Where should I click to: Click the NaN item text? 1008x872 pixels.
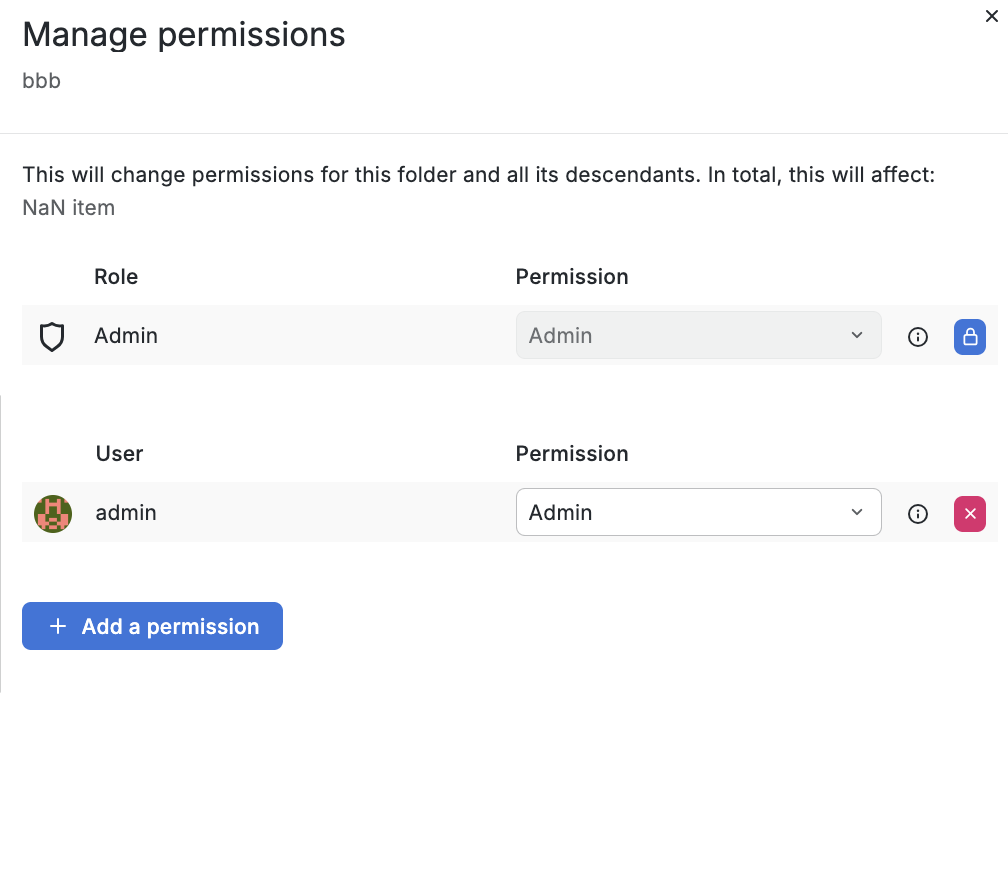[x=69, y=208]
